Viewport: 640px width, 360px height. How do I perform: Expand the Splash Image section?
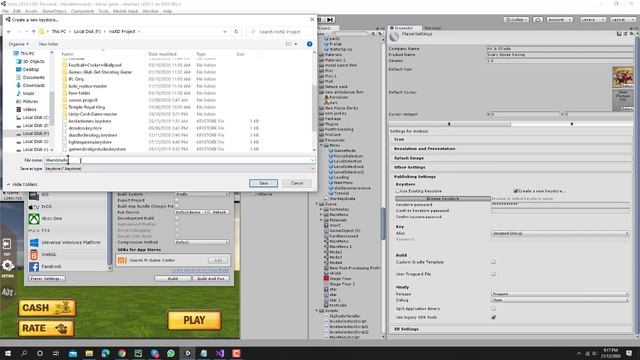point(409,158)
